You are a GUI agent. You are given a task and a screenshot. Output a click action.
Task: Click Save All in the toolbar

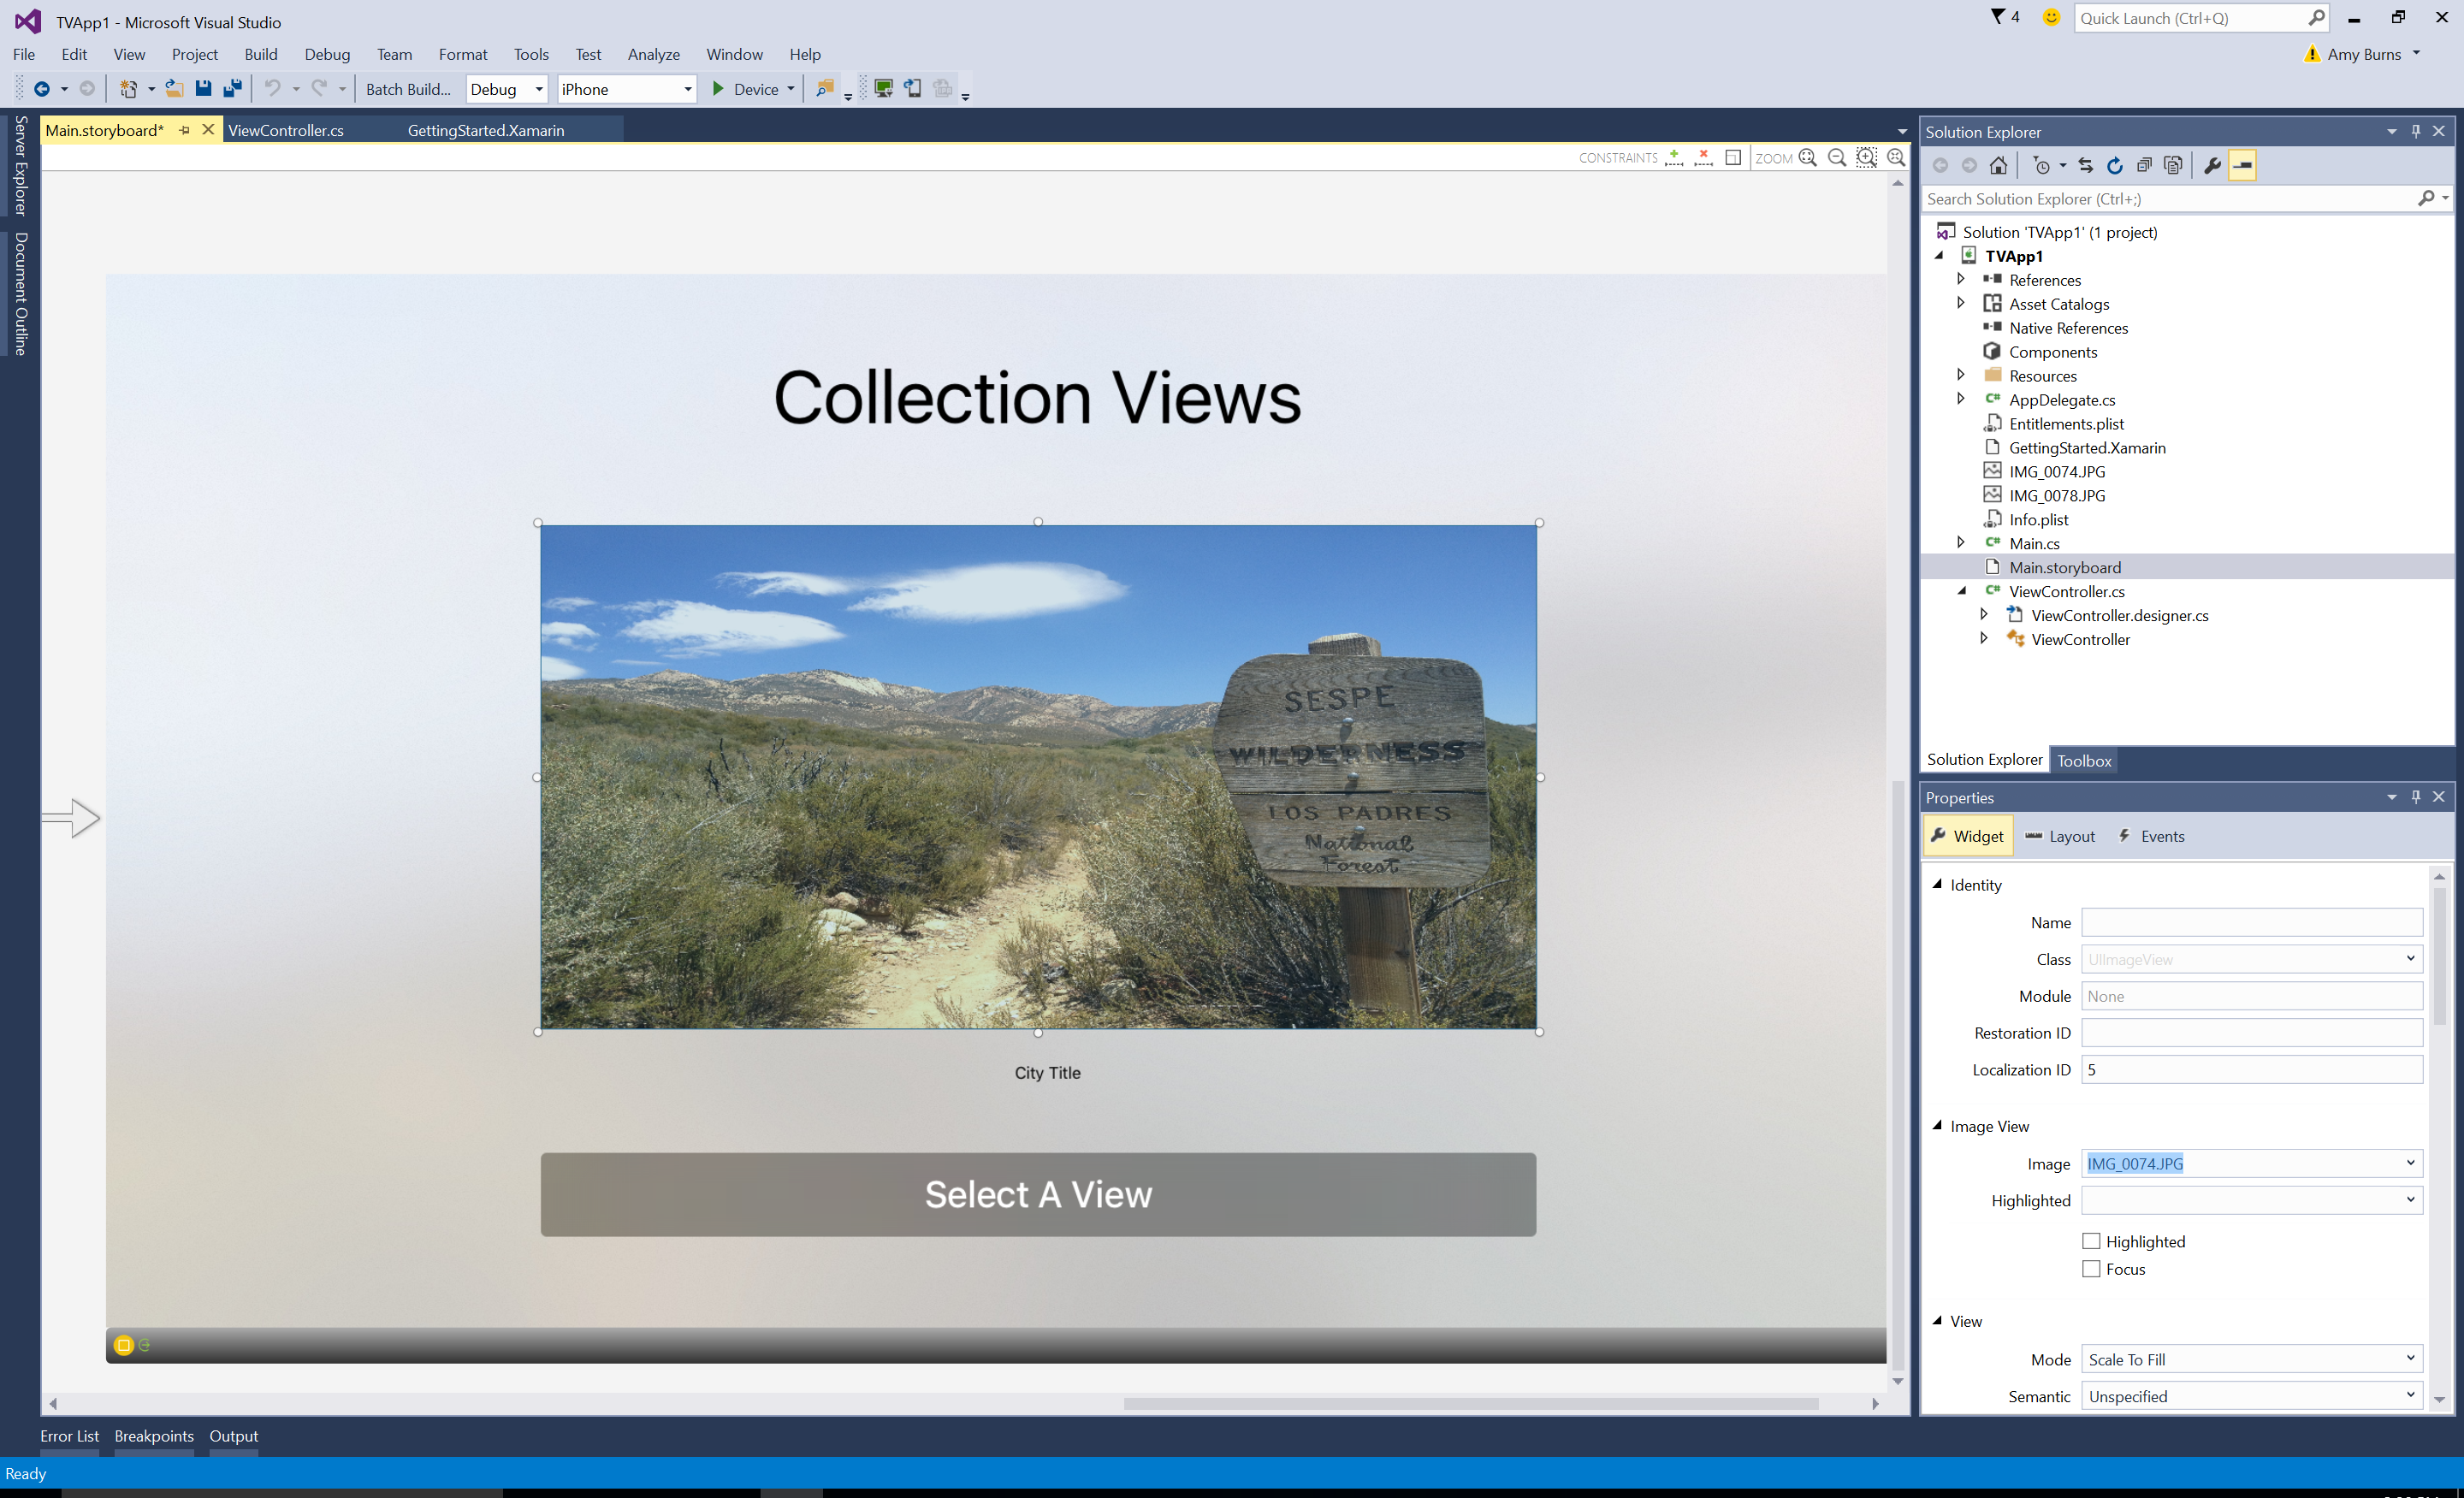(x=232, y=88)
